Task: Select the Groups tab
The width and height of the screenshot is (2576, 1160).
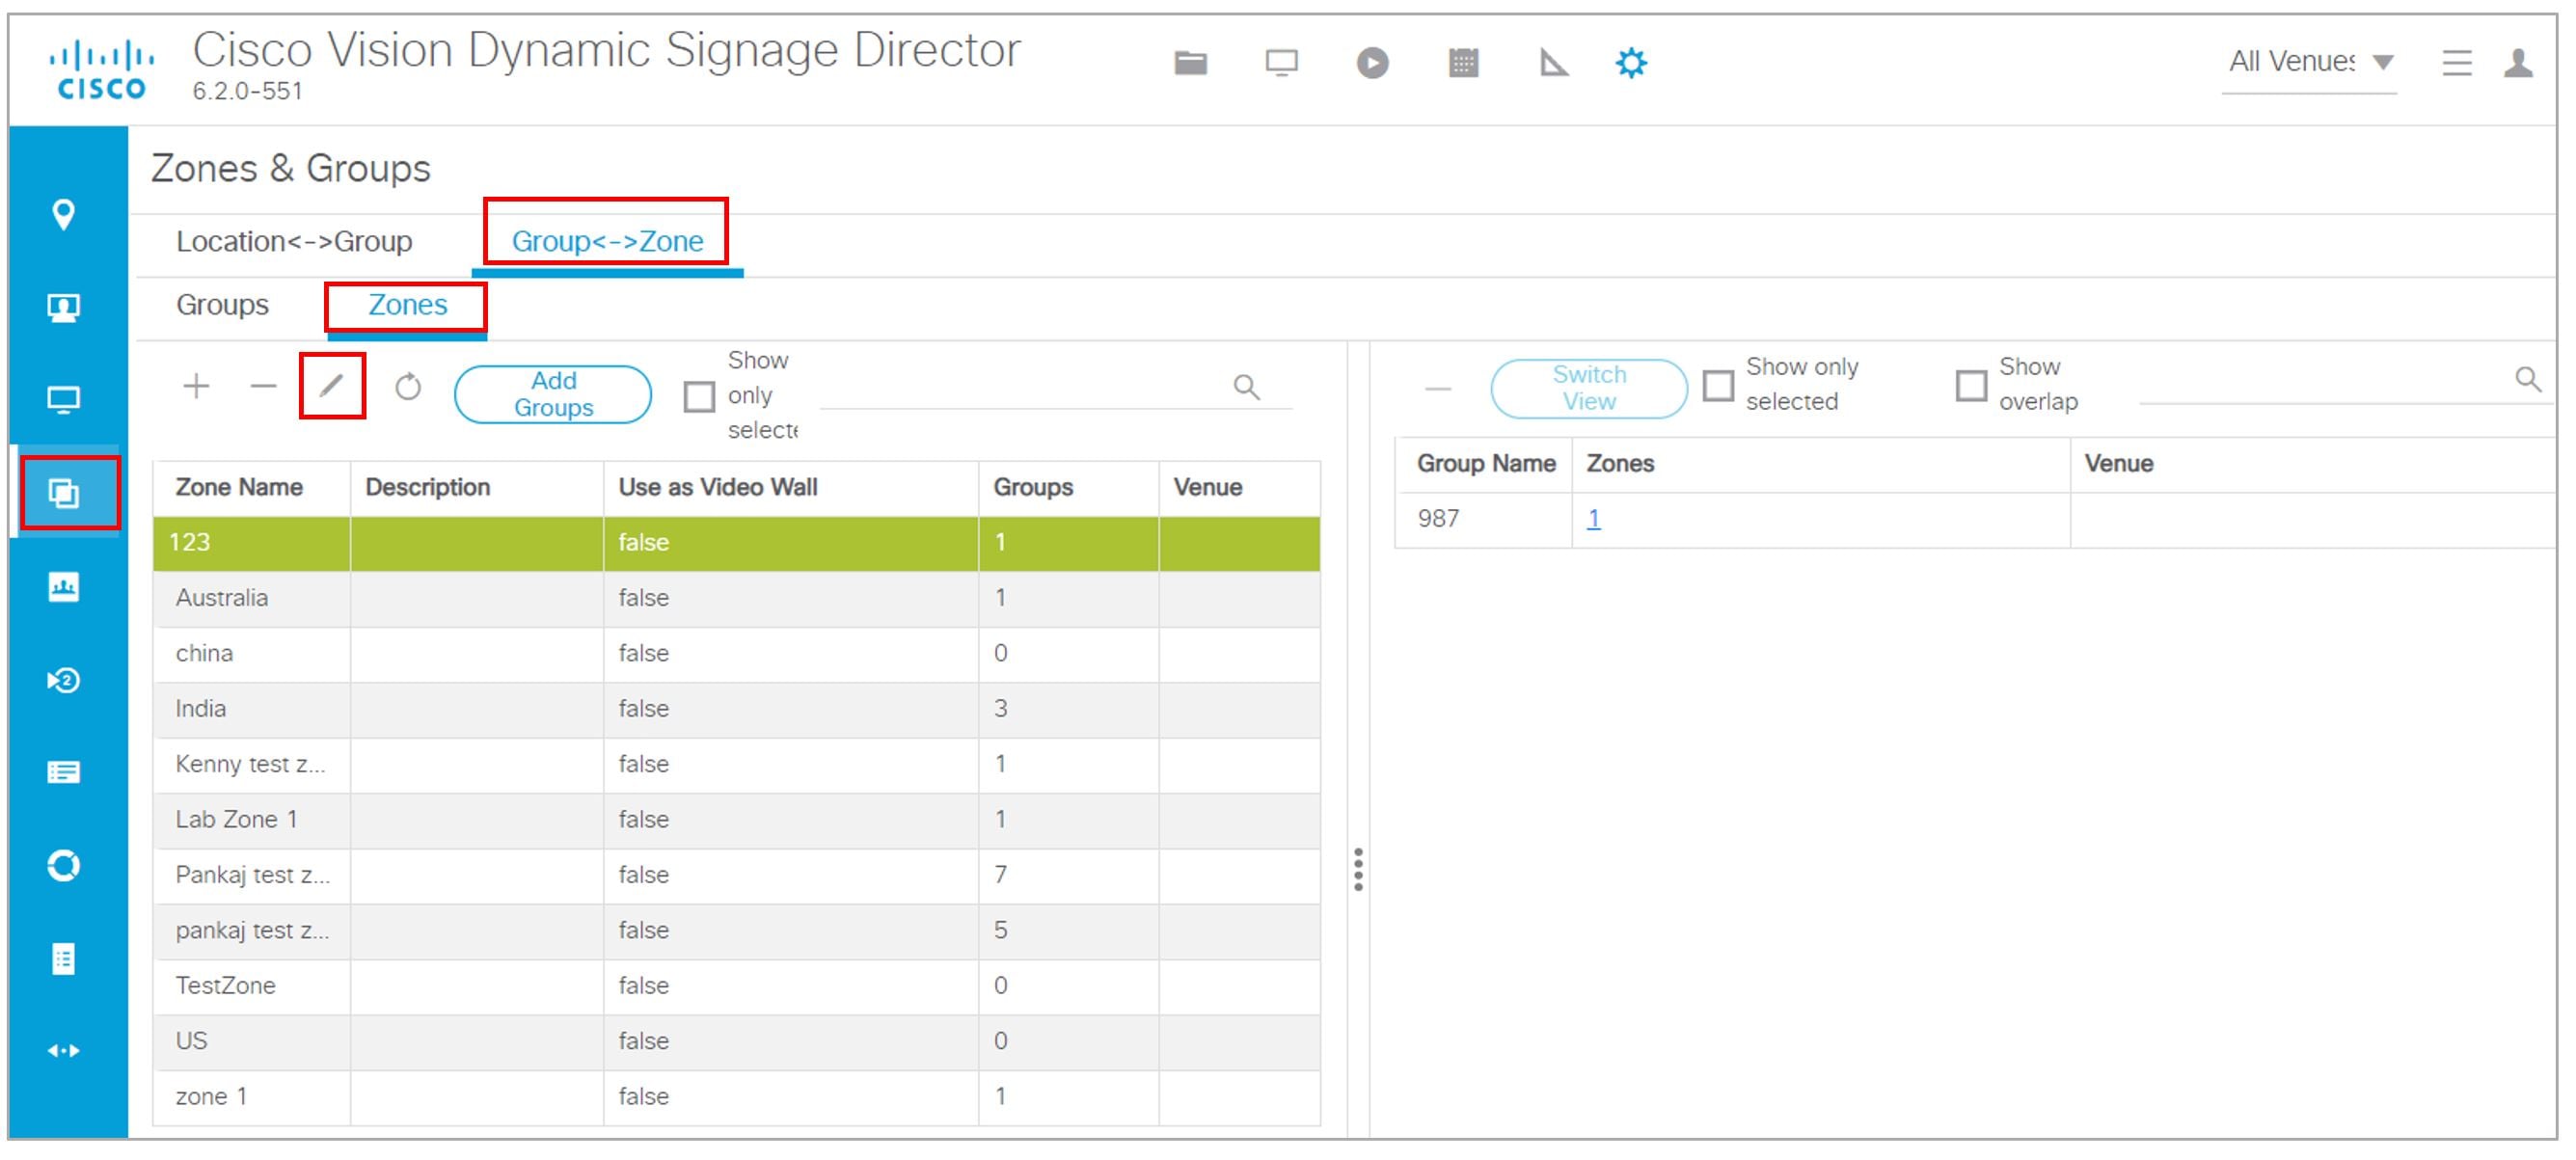Action: tap(222, 305)
